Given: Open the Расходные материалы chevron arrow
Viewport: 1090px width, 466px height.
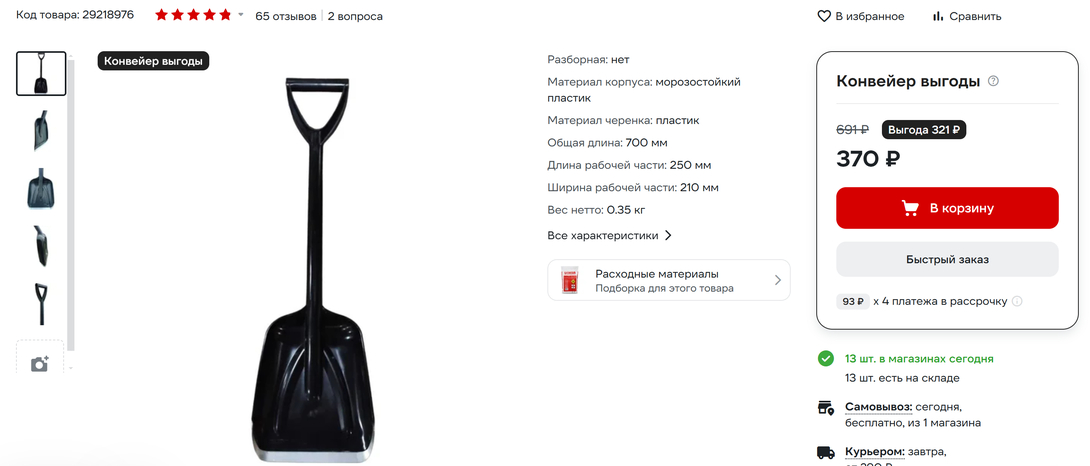Looking at the screenshot, I should (x=777, y=280).
